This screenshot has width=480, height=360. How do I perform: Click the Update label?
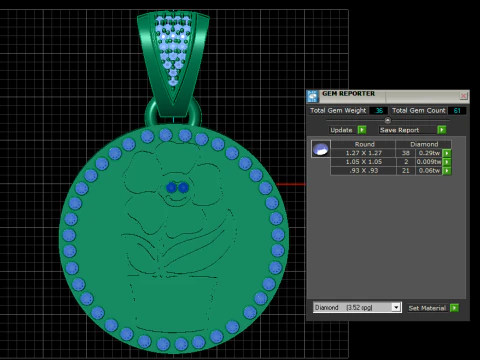[x=341, y=130]
